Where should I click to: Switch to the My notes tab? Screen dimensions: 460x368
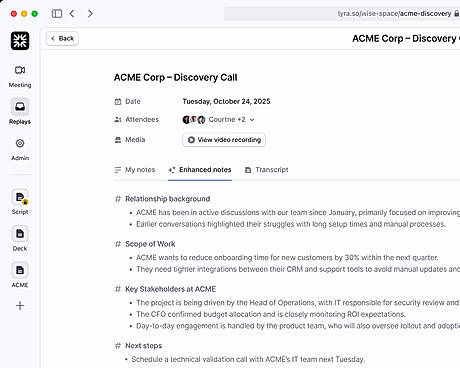pos(135,170)
